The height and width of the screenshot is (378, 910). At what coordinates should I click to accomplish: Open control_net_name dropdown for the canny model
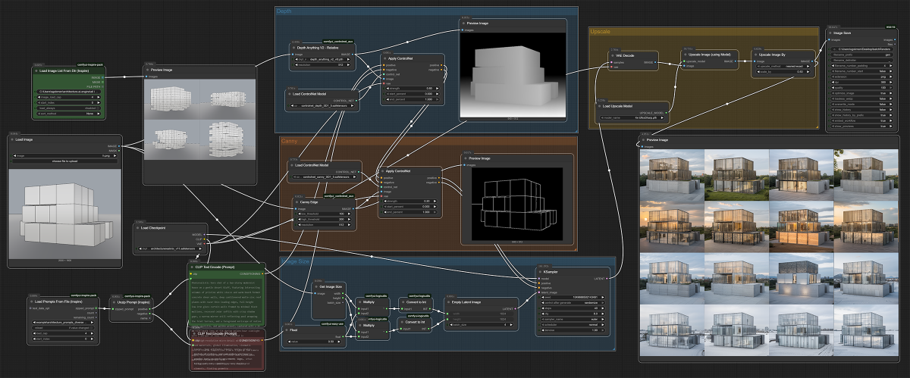click(x=325, y=177)
